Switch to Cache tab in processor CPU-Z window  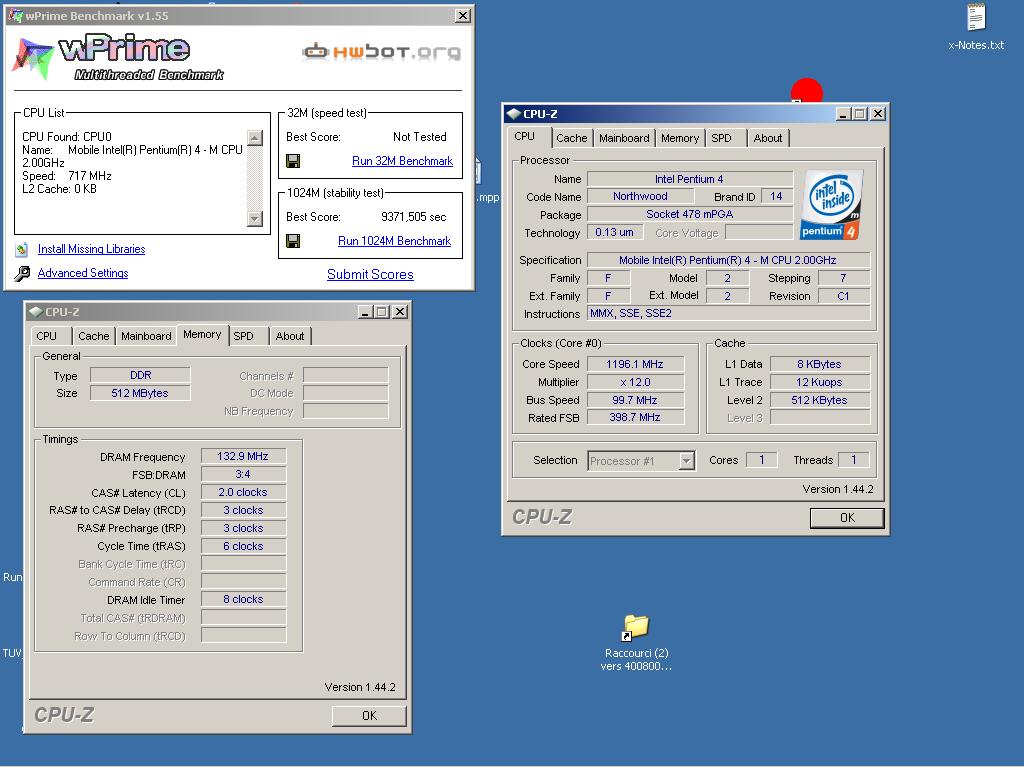tap(571, 138)
